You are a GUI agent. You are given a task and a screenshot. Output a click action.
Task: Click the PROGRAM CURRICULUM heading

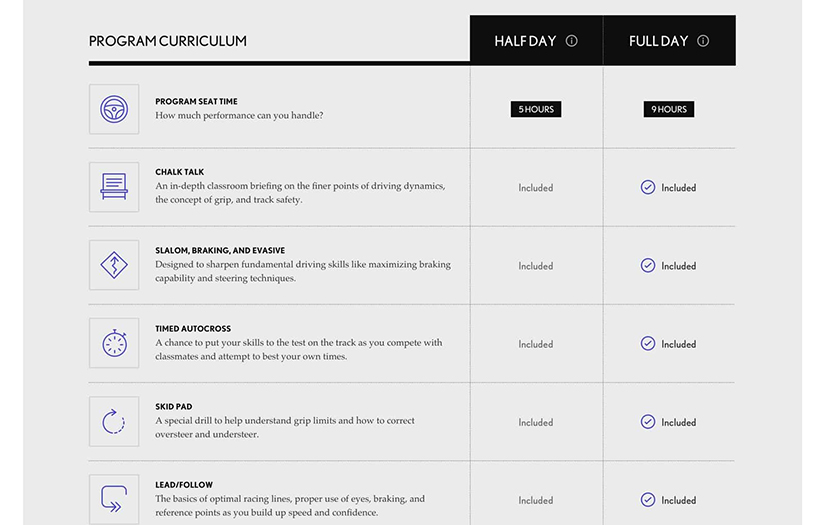[x=167, y=41]
